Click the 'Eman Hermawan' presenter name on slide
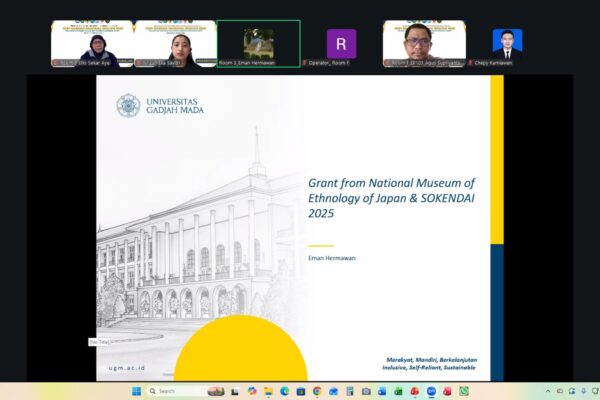 pos(332,258)
